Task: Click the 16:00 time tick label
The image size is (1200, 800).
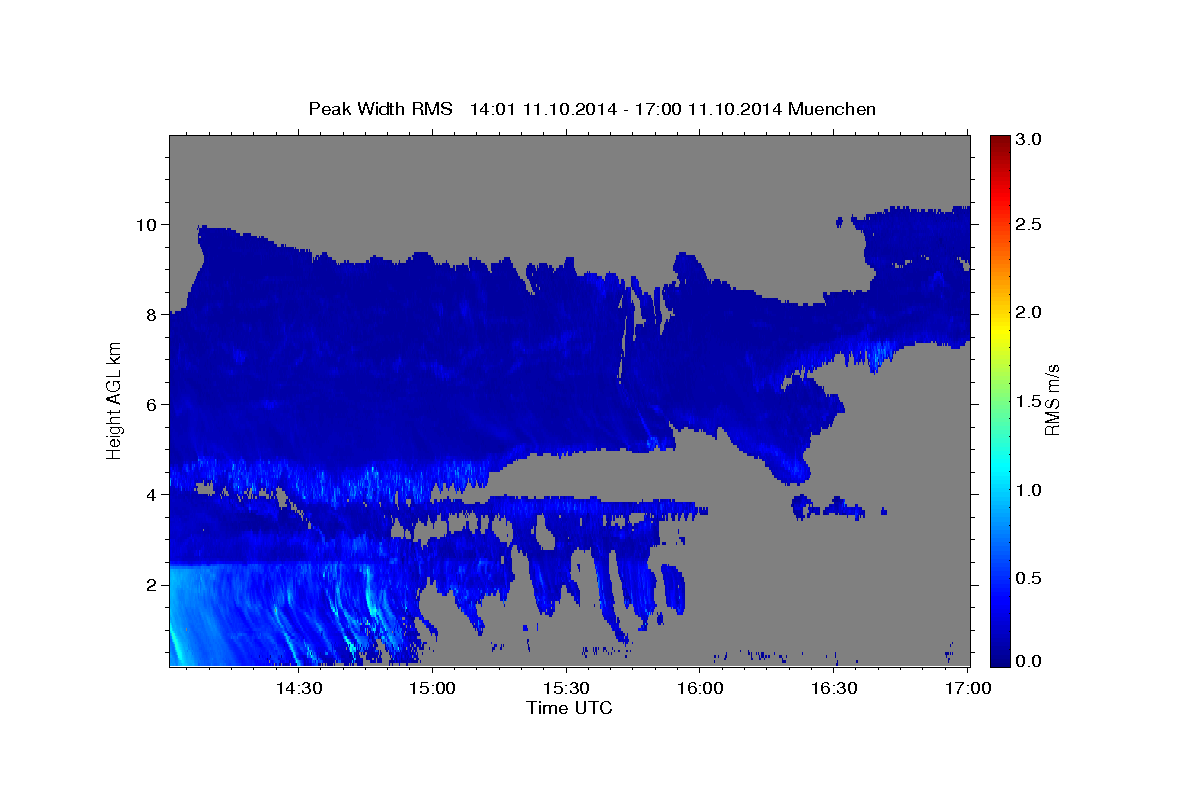Action: [x=701, y=688]
